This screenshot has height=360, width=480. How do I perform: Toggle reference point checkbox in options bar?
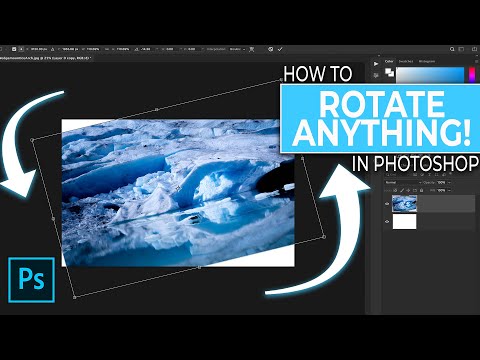pos(14,49)
